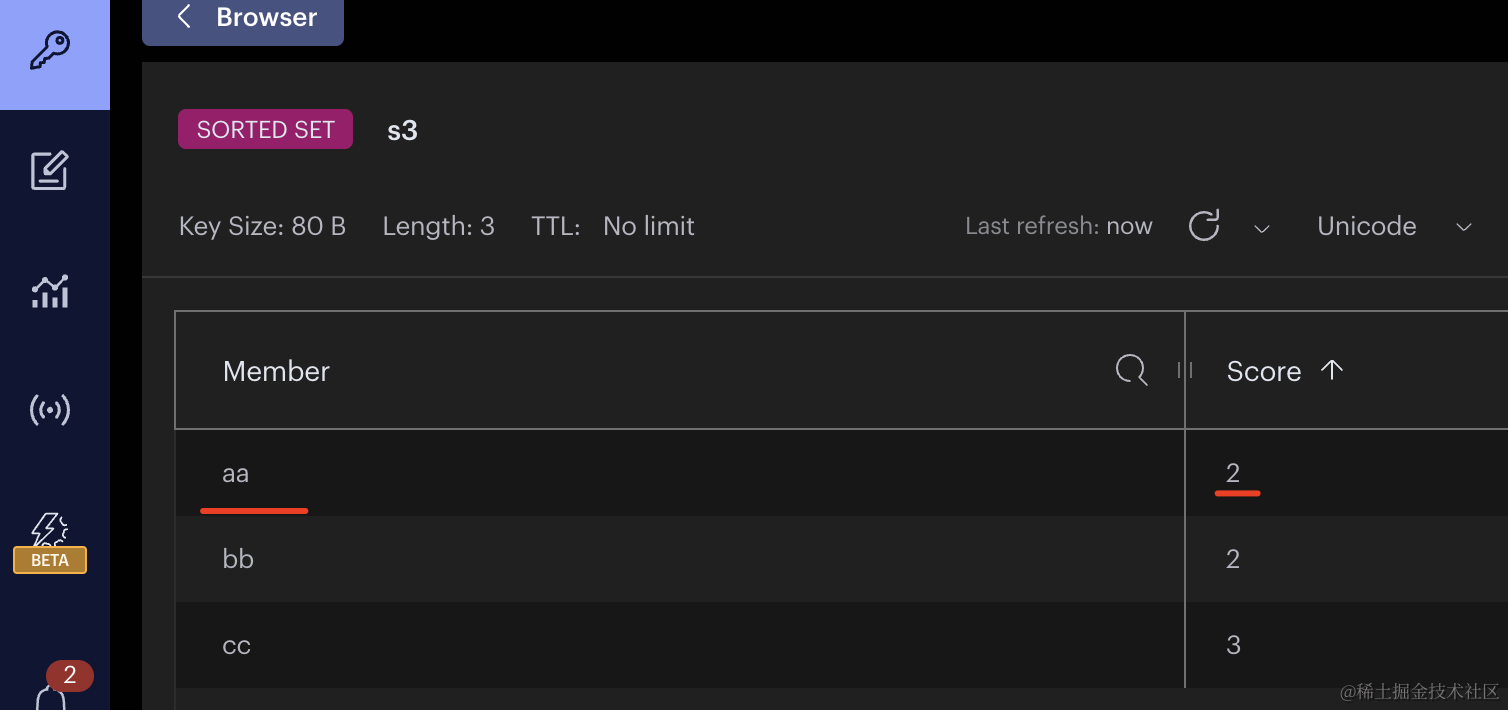Click the s3 key name
Viewport: 1508px width, 710px height.
403,131
